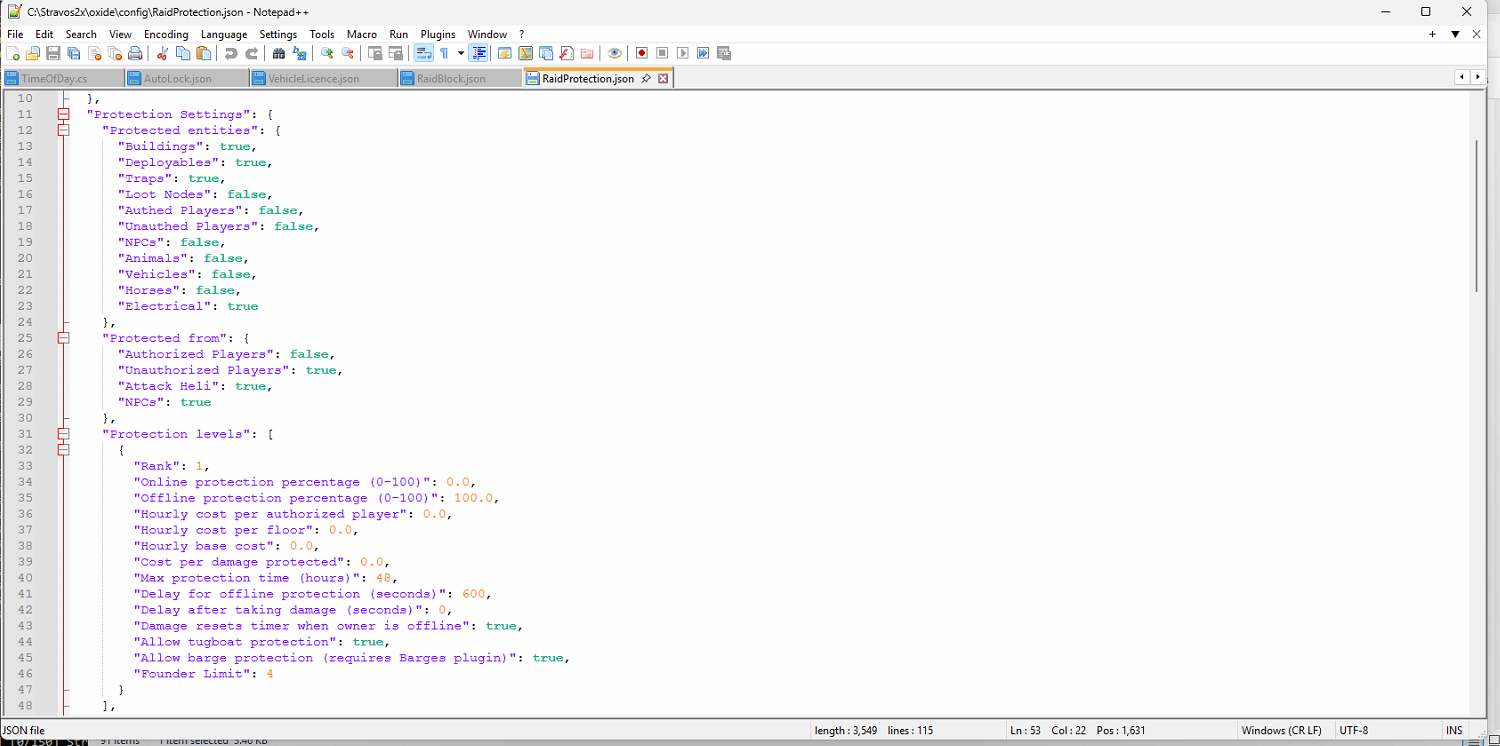Toggle file monitoring with the eye icon

(614, 53)
